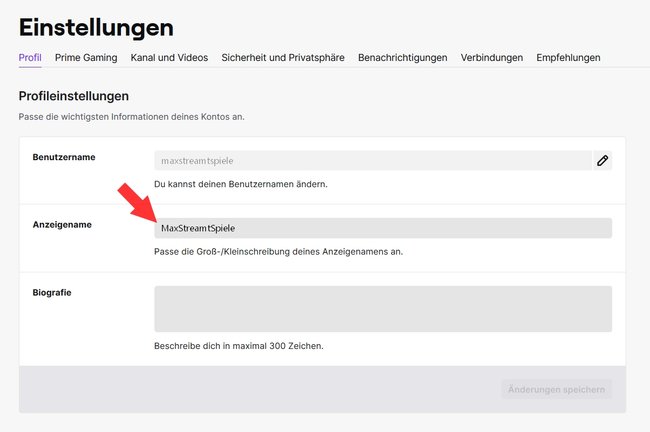Click 'Passe die wichtigsten Informationen' description
The width and height of the screenshot is (650, 432).
[x=131, y=117]
